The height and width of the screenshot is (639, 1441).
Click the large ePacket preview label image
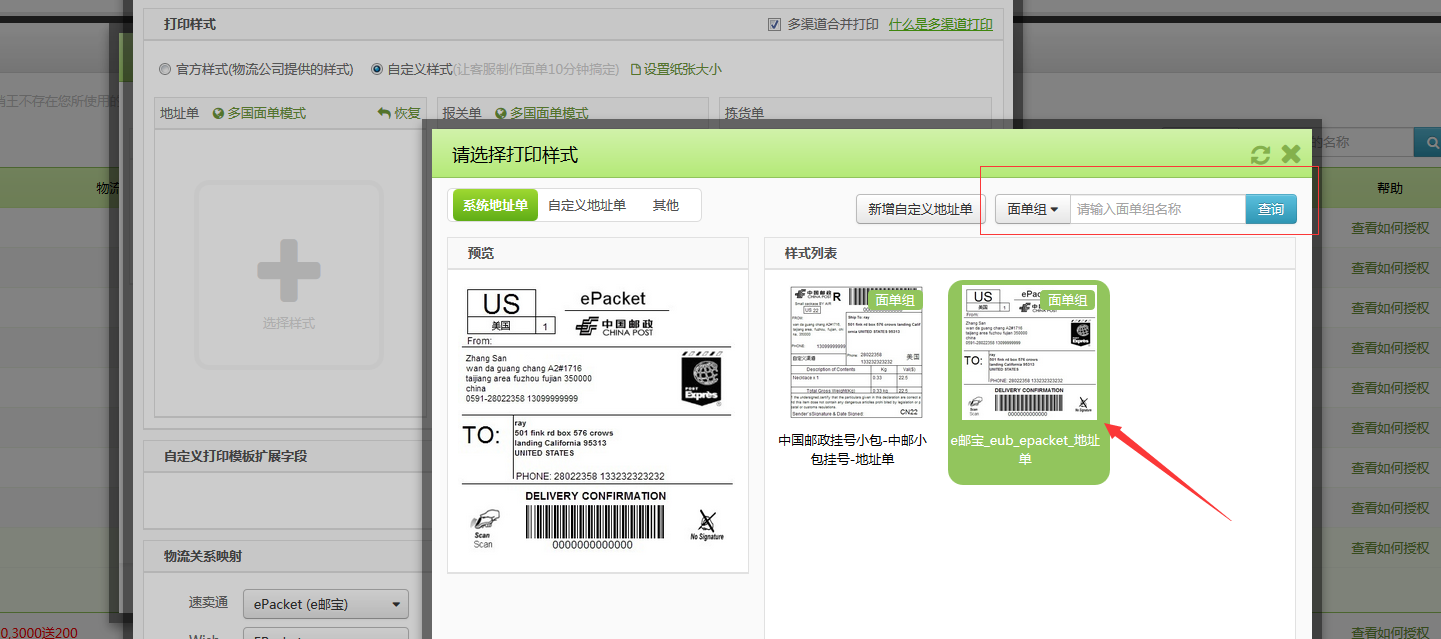[x=598, y=418]
